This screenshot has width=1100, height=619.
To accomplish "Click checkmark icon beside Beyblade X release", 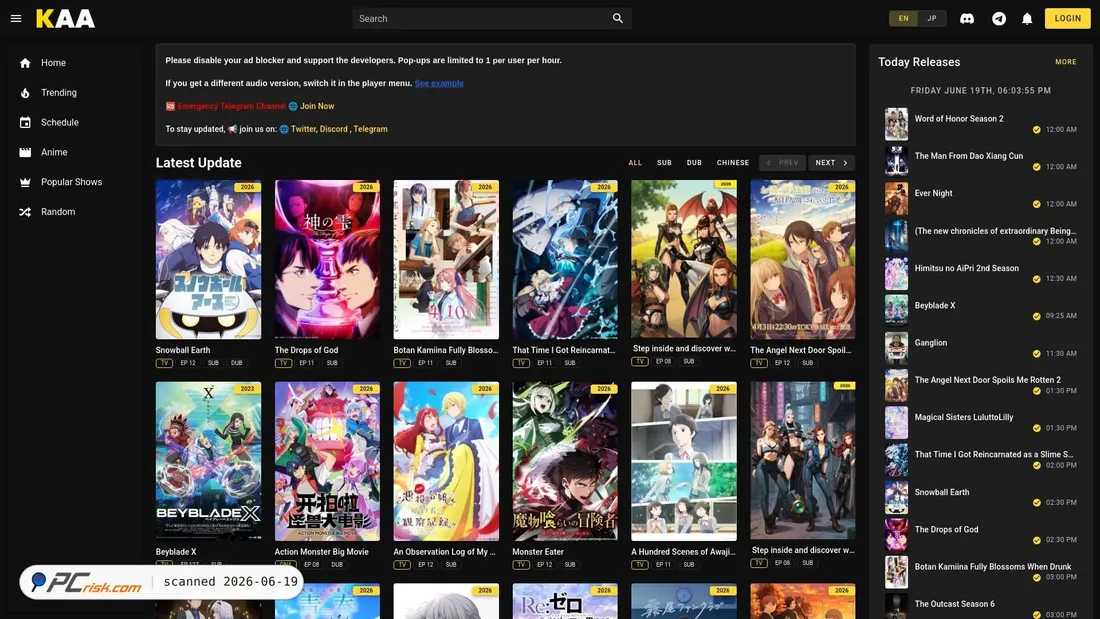I will click(1036, 316).
